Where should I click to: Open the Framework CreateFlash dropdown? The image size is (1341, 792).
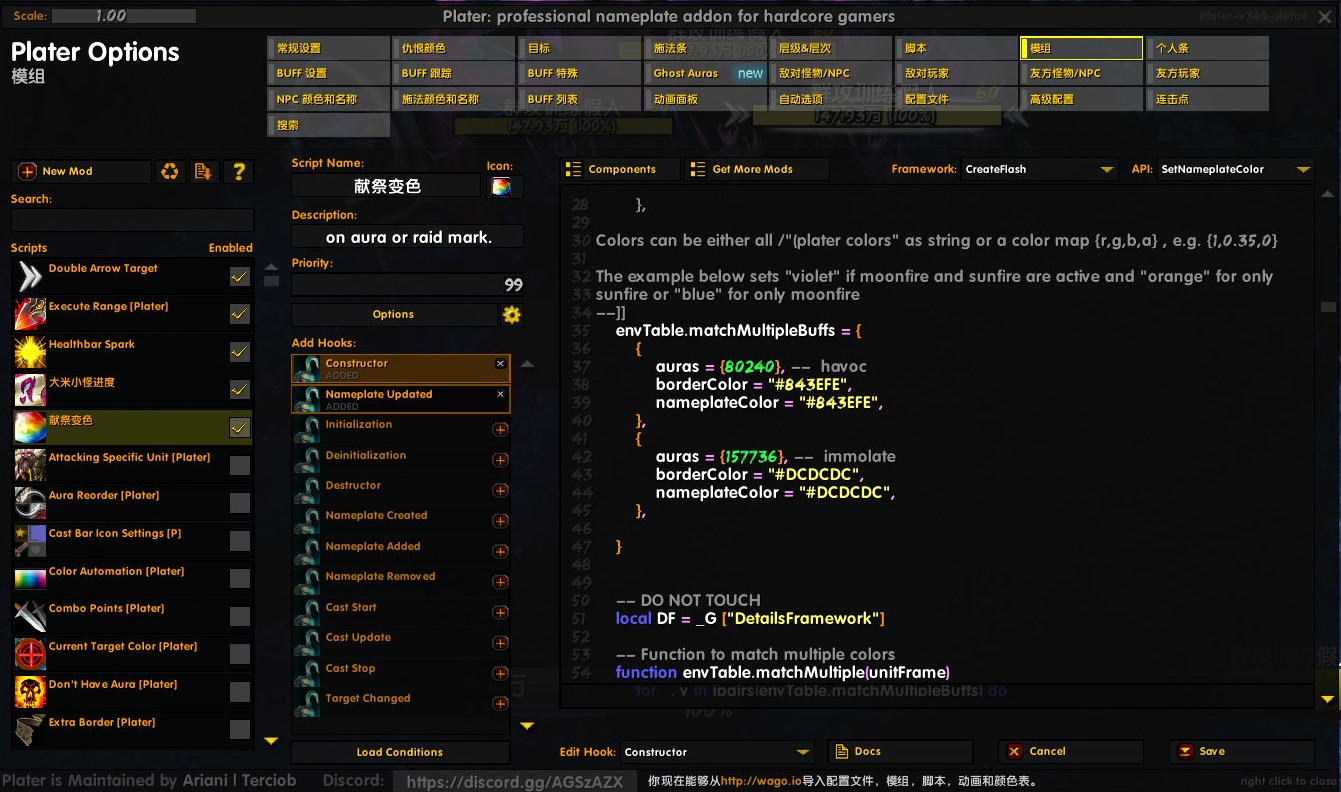[1039, 170]
